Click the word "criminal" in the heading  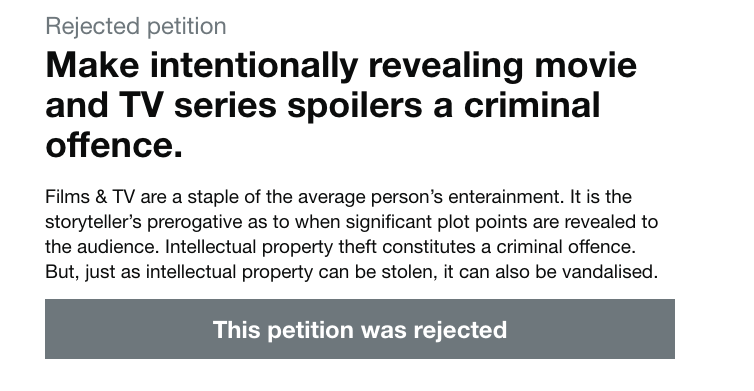tap(532, 105)
